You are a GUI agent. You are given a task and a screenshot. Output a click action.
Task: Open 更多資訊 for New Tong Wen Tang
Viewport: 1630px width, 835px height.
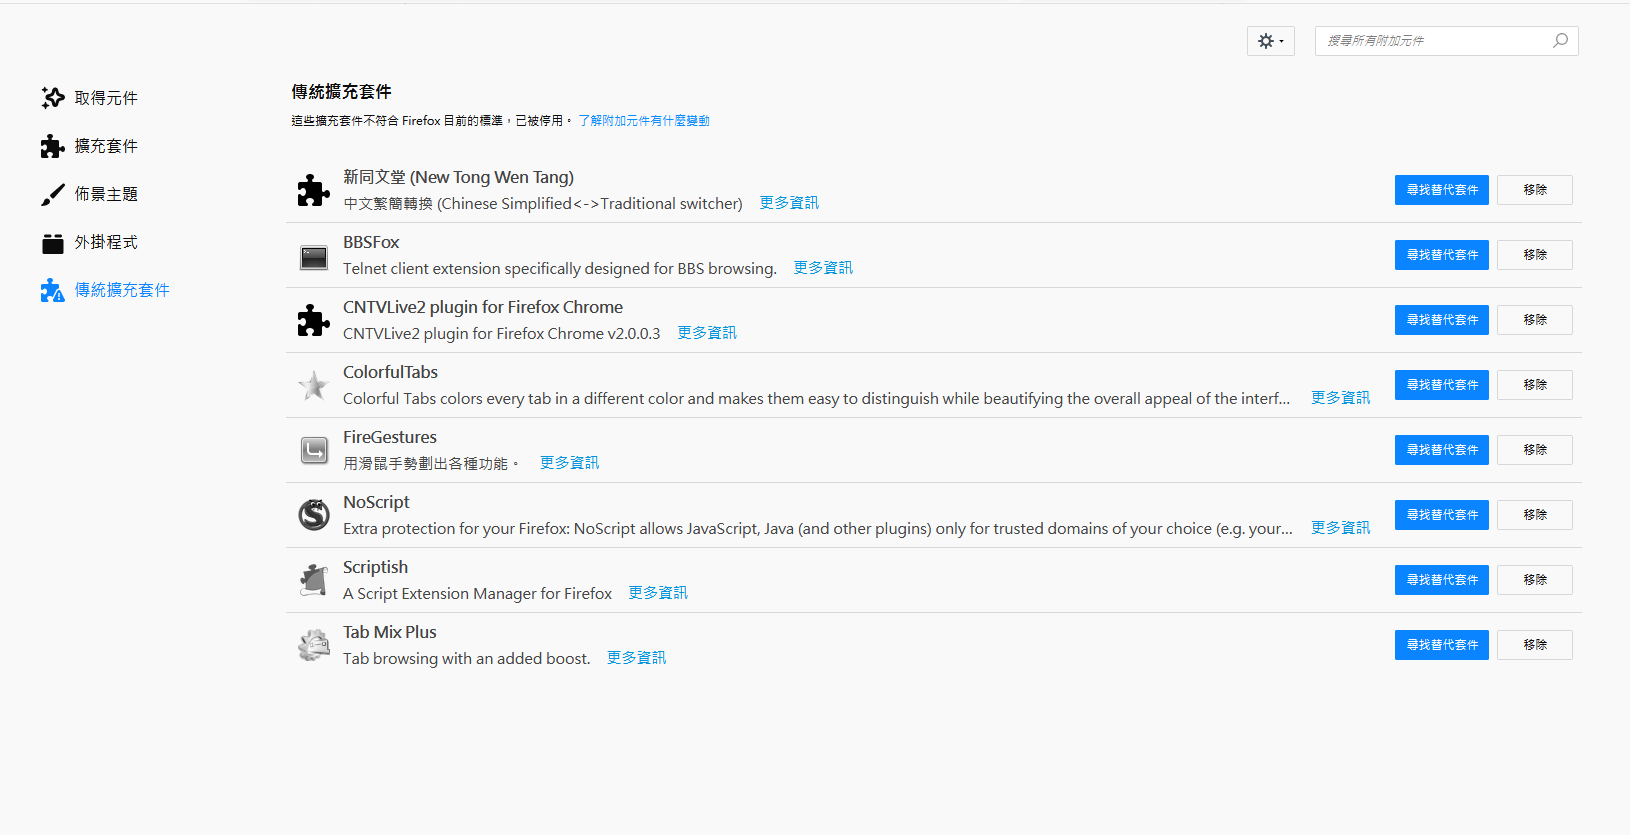tap(789, 203)
